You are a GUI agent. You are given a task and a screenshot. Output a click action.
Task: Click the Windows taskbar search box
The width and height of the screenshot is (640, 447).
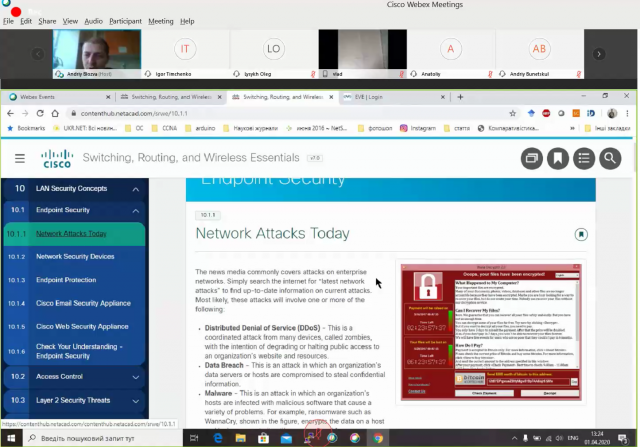pos(102,438)
